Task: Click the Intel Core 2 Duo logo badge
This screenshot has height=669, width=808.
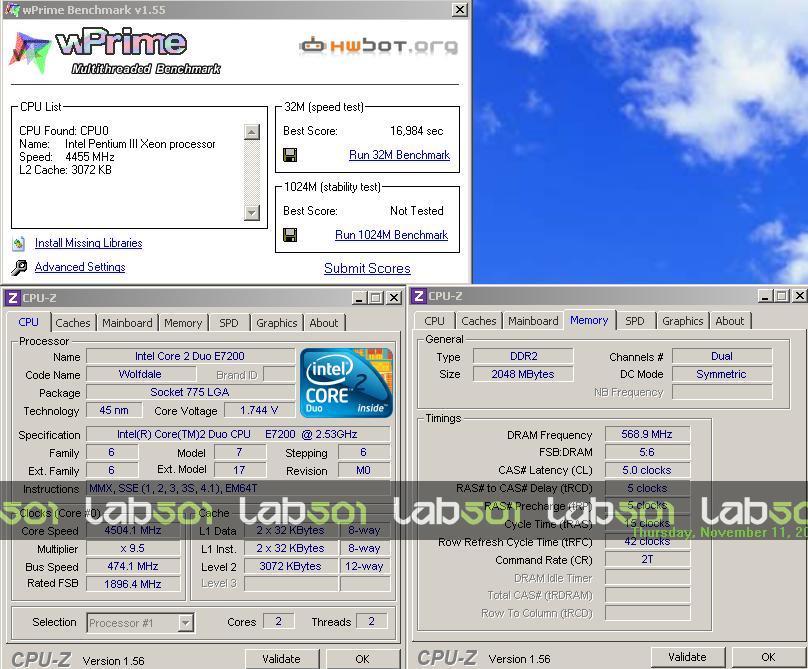Action: (346, 383)
